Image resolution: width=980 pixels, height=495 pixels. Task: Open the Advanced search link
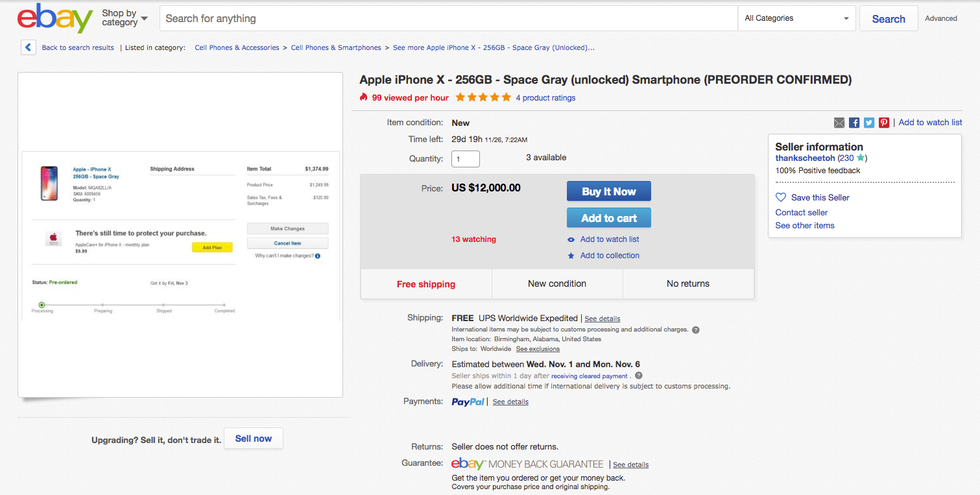pyautogui.click(x=941, y=18)
